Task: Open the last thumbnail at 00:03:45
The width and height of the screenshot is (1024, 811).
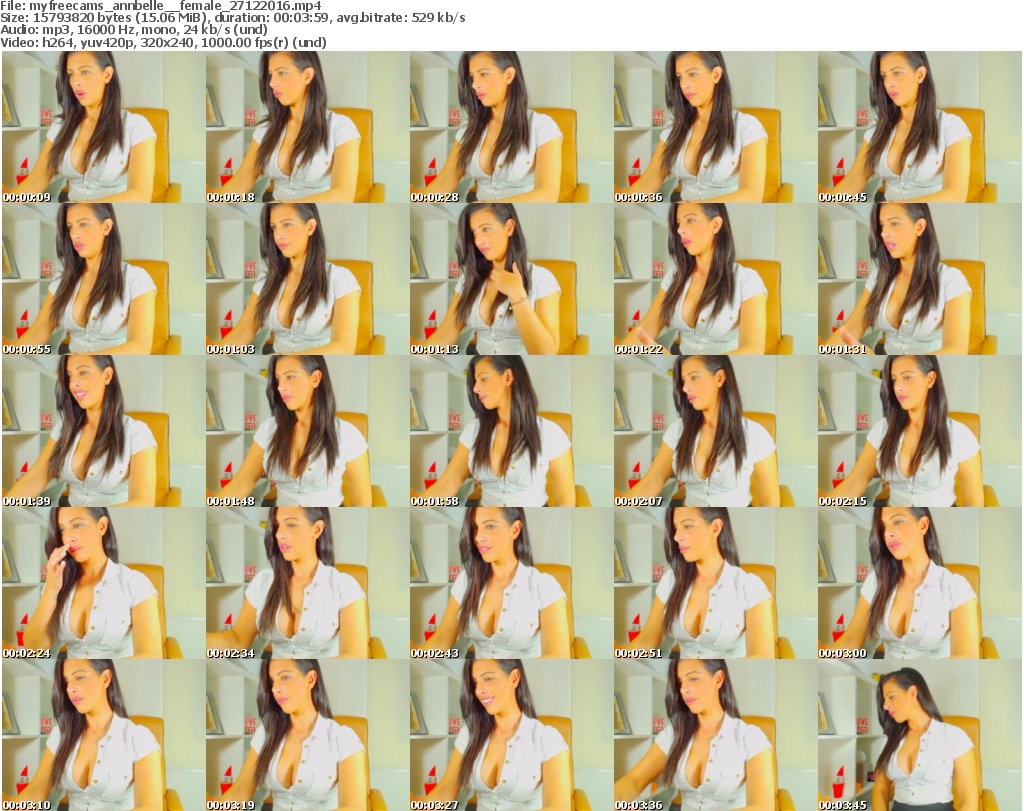Action: 919,735
